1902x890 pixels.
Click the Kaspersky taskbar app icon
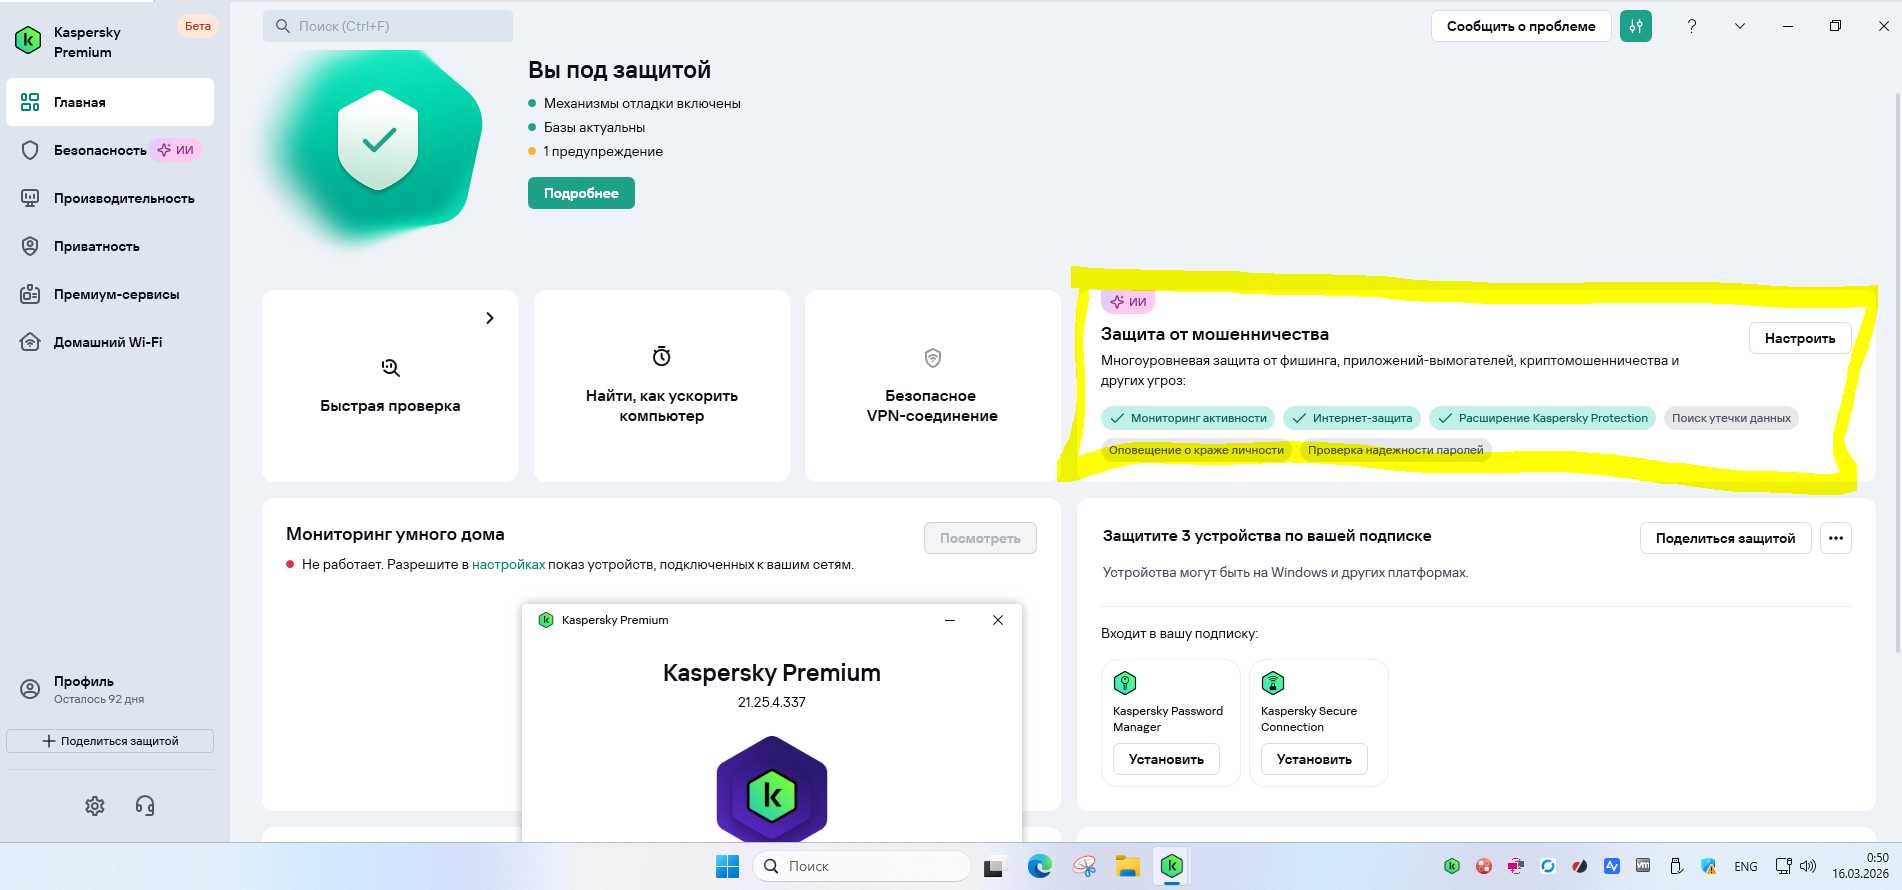coord(1172,866)
